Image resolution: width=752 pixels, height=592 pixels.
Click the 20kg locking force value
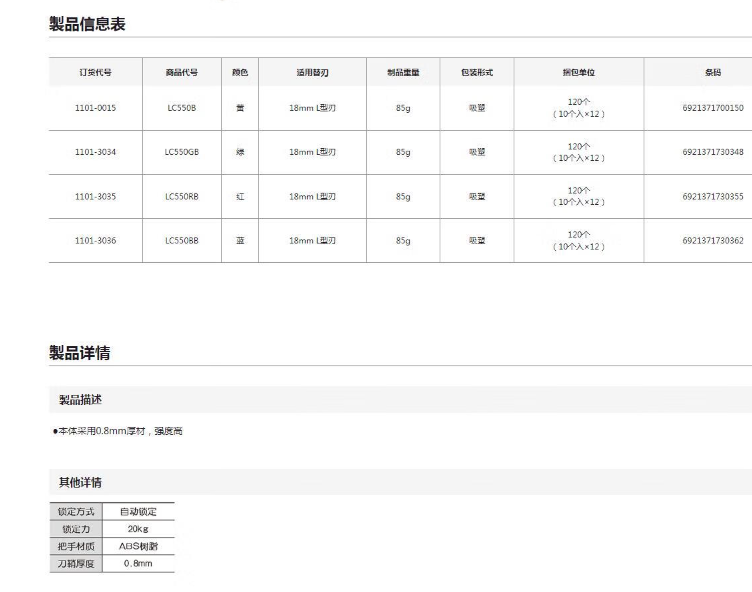point(138,529)
